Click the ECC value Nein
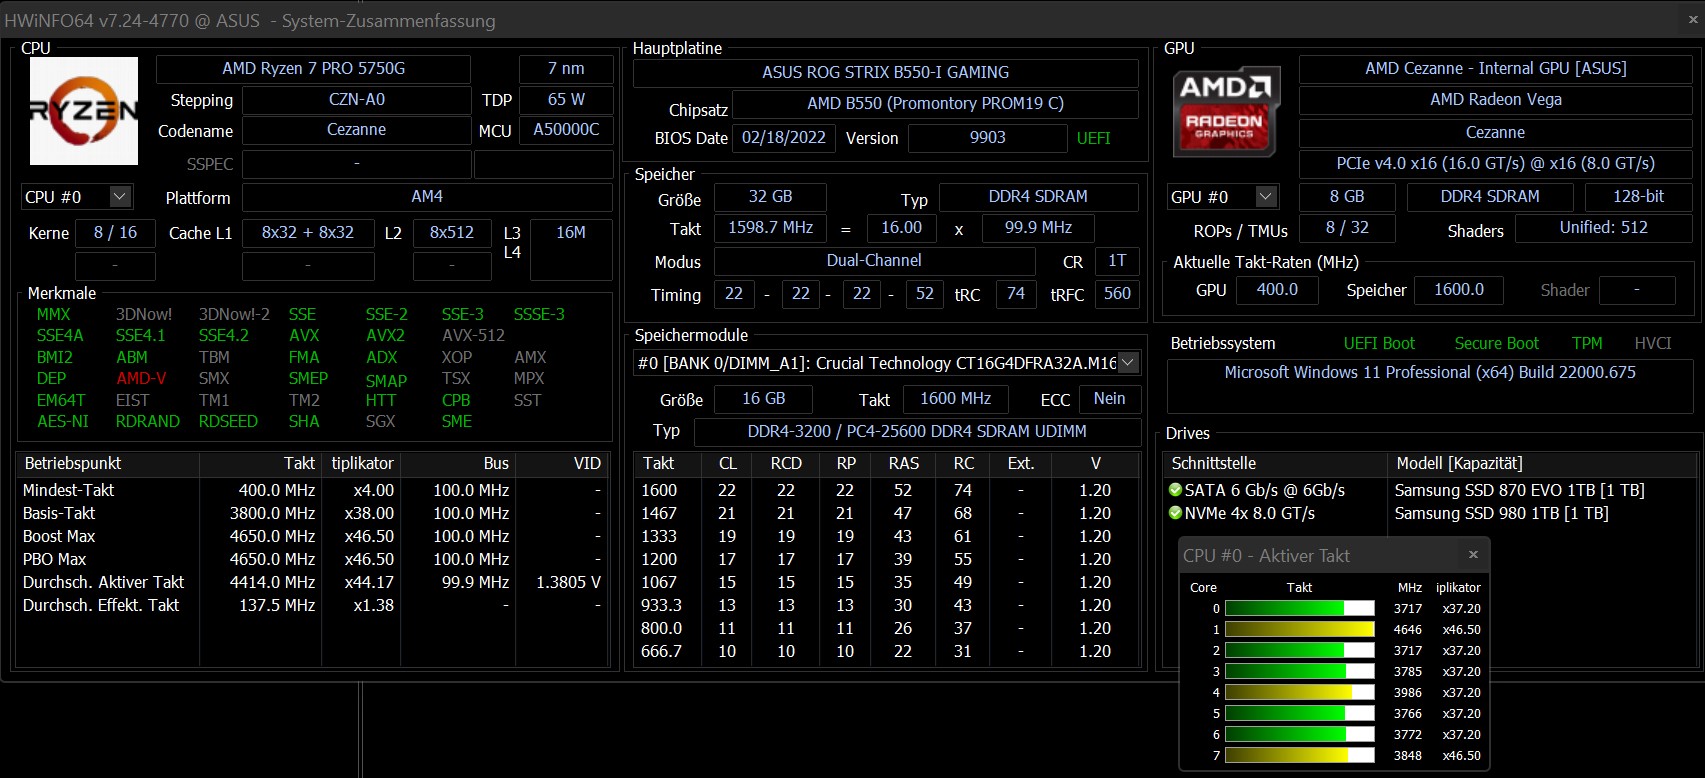Viewport: 1705px width, 778px height. tap(1109, 399)
